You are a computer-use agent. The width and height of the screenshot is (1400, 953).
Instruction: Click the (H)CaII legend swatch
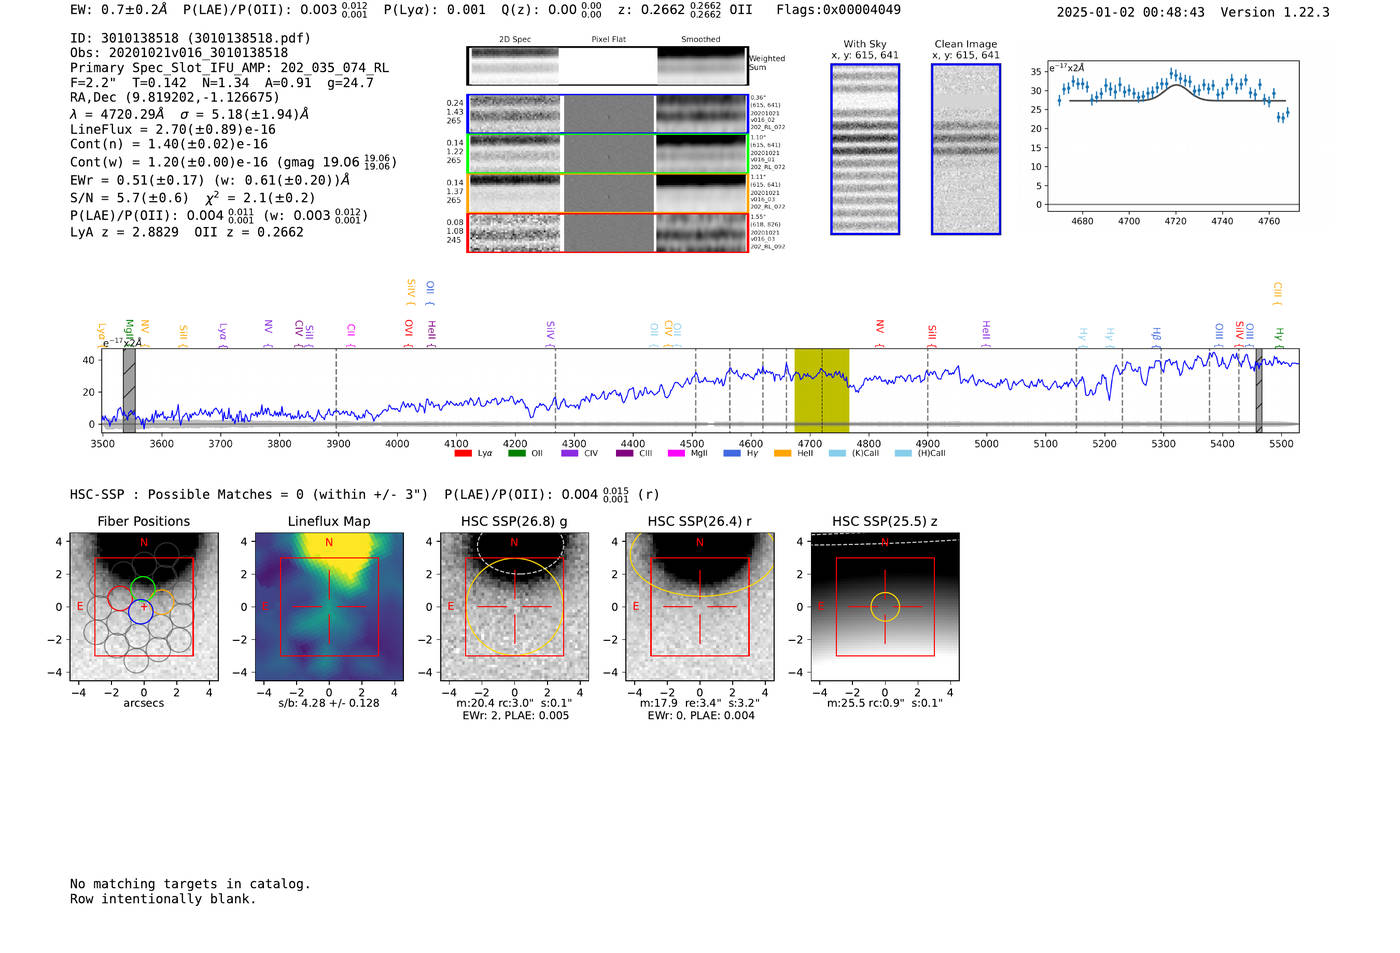coord(903,454)
